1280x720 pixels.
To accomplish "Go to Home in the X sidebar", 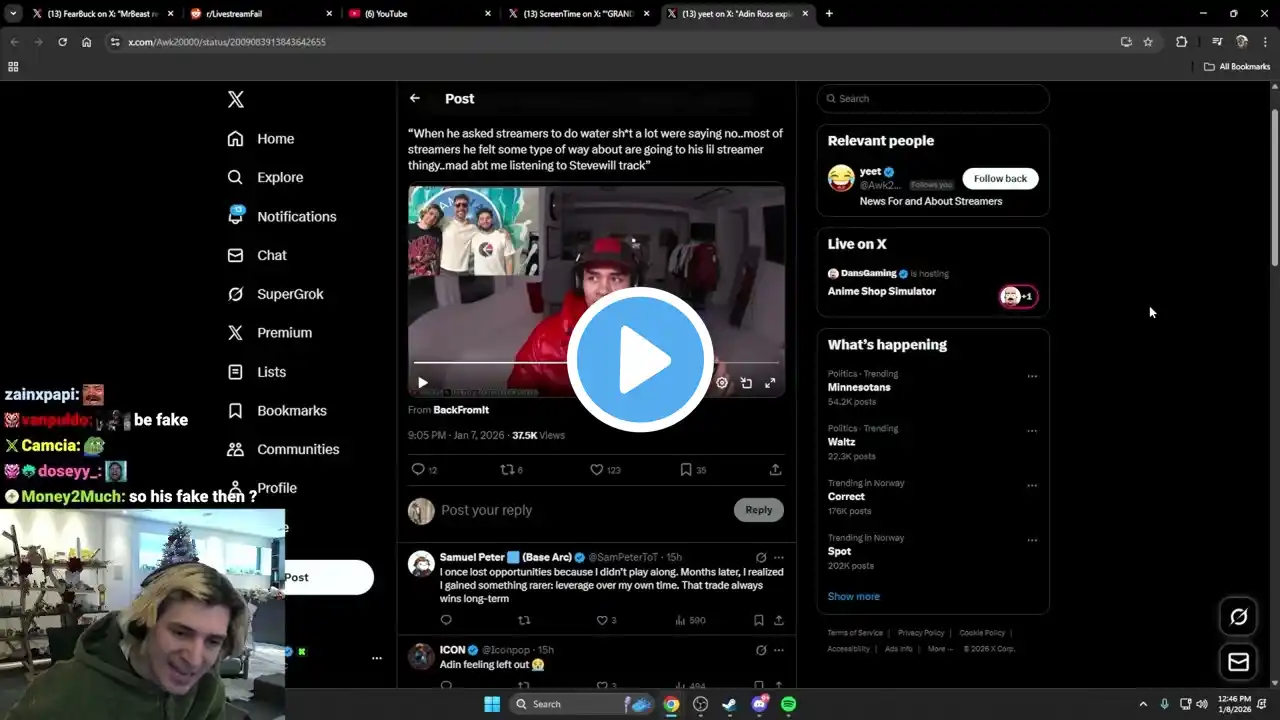I will (x=261, y=139).
